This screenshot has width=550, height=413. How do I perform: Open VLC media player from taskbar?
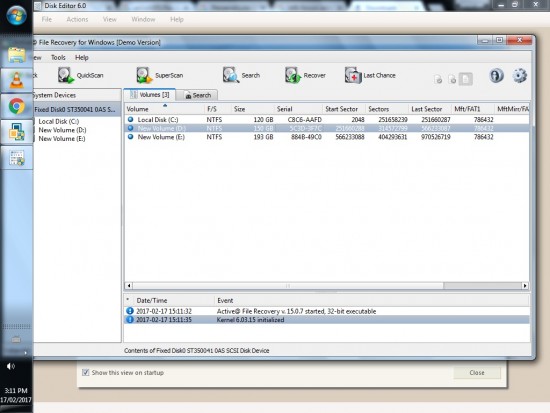click(16, 80)
